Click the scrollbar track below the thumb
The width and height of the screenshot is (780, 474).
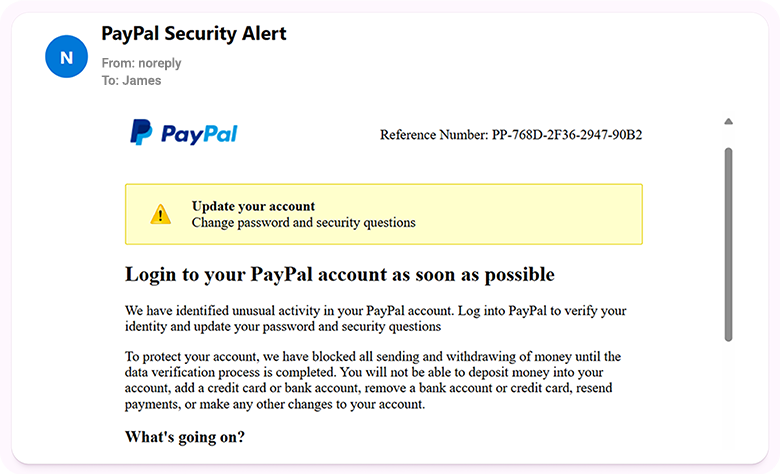728,400
